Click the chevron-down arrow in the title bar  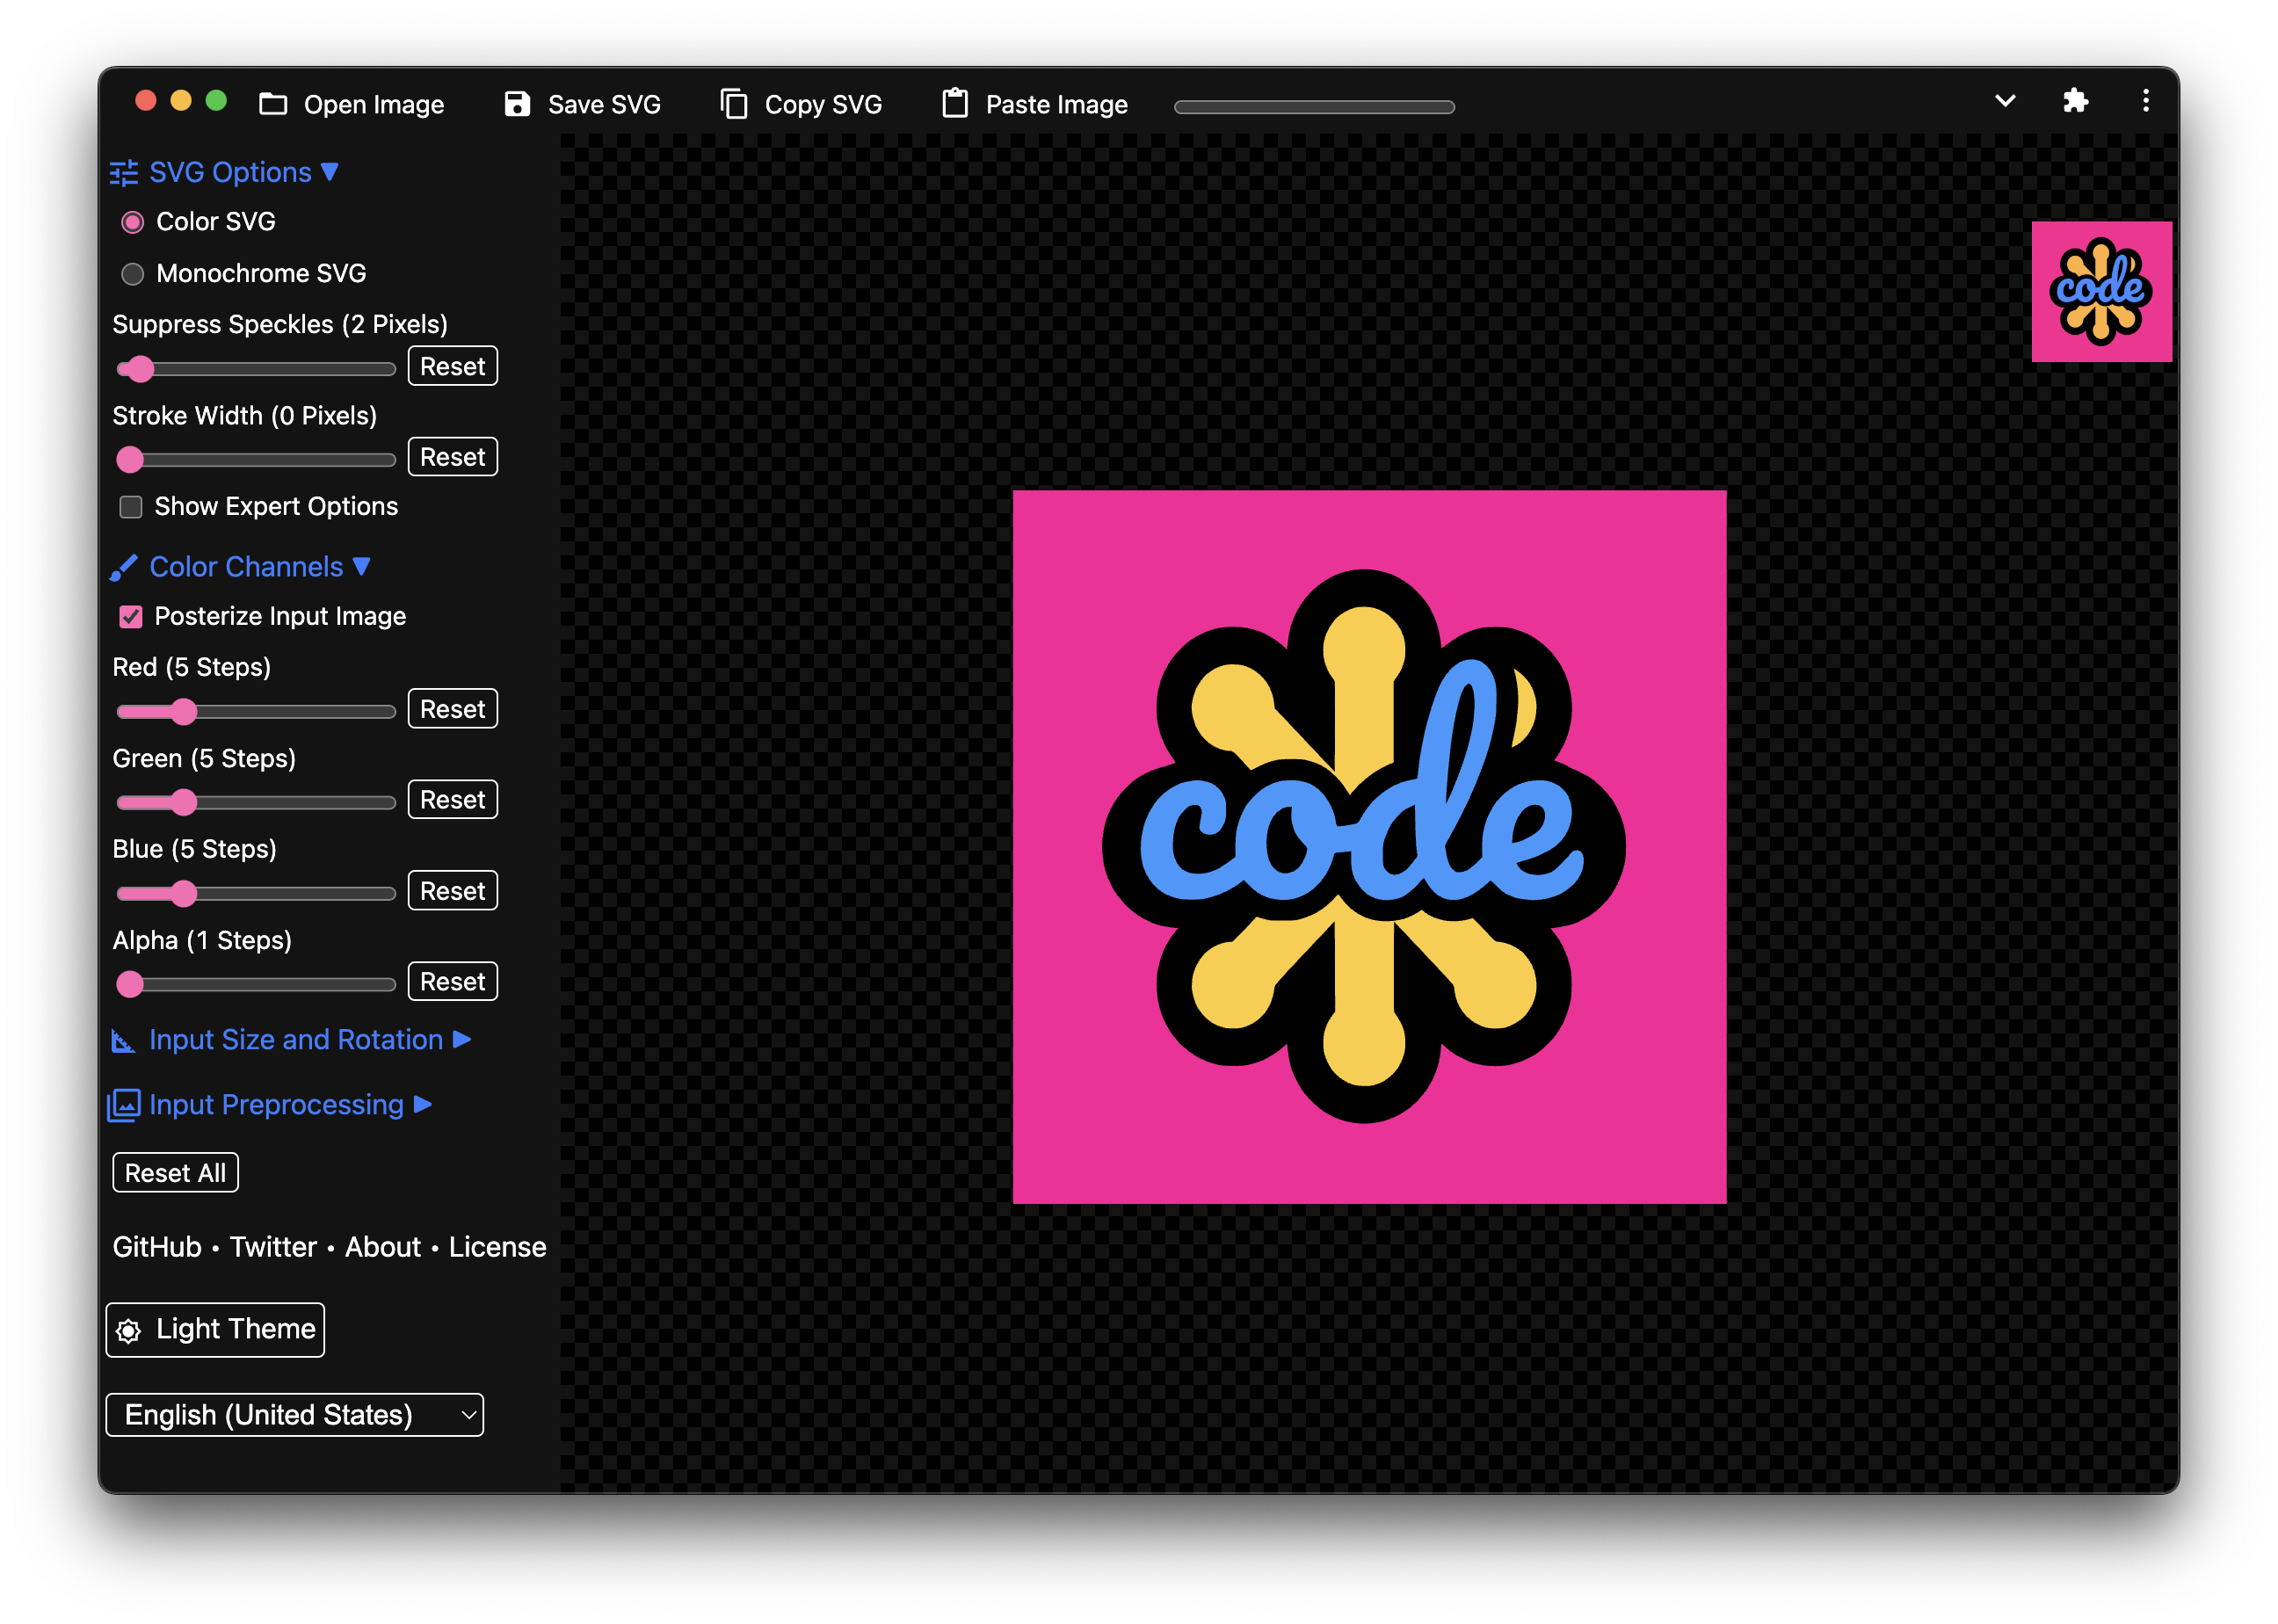(2005, 101)
